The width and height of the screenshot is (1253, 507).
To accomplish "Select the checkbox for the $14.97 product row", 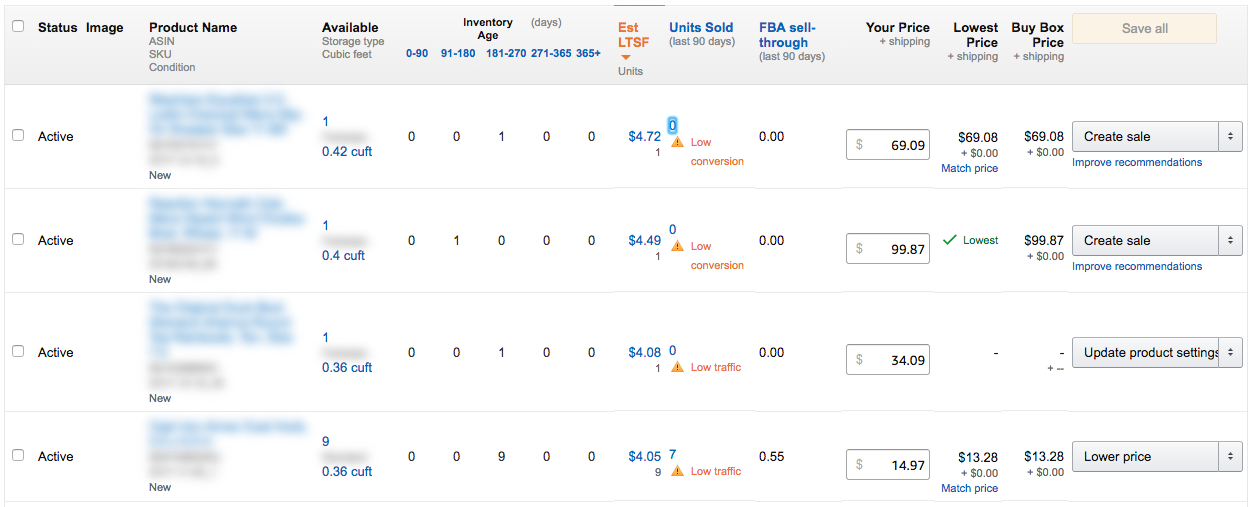I will point(18,455).
